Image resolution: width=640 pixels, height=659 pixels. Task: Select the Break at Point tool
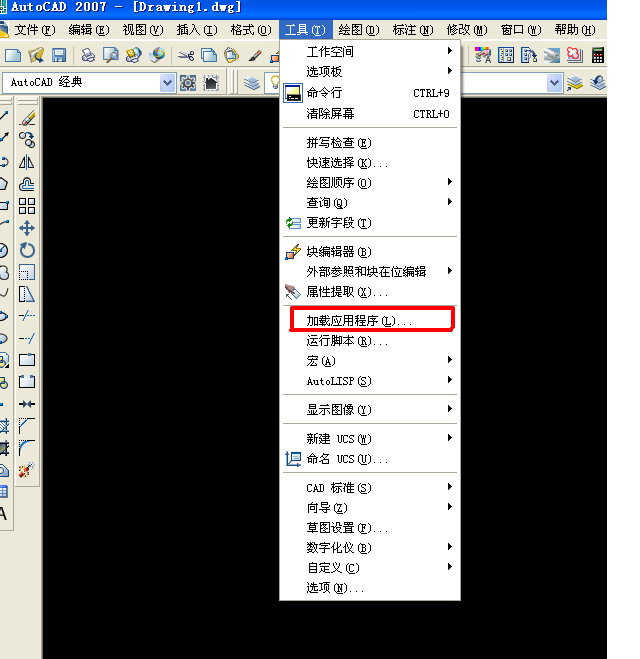27,360
